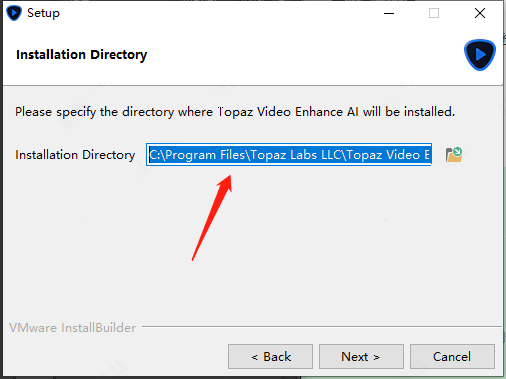The width and height of the screenshot is (506, 379).
Task: Click the 'Setup' window title text
Action: tap(43, 13)
